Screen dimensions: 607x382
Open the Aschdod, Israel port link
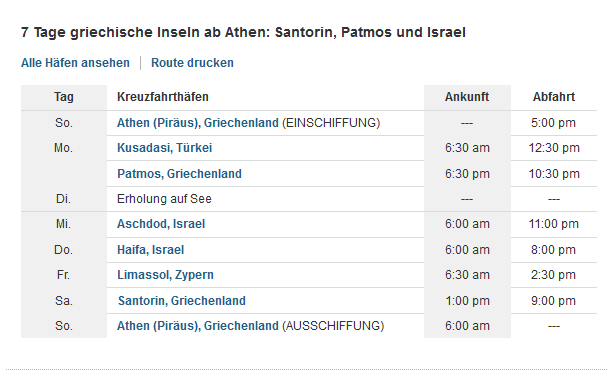point(161,224)
